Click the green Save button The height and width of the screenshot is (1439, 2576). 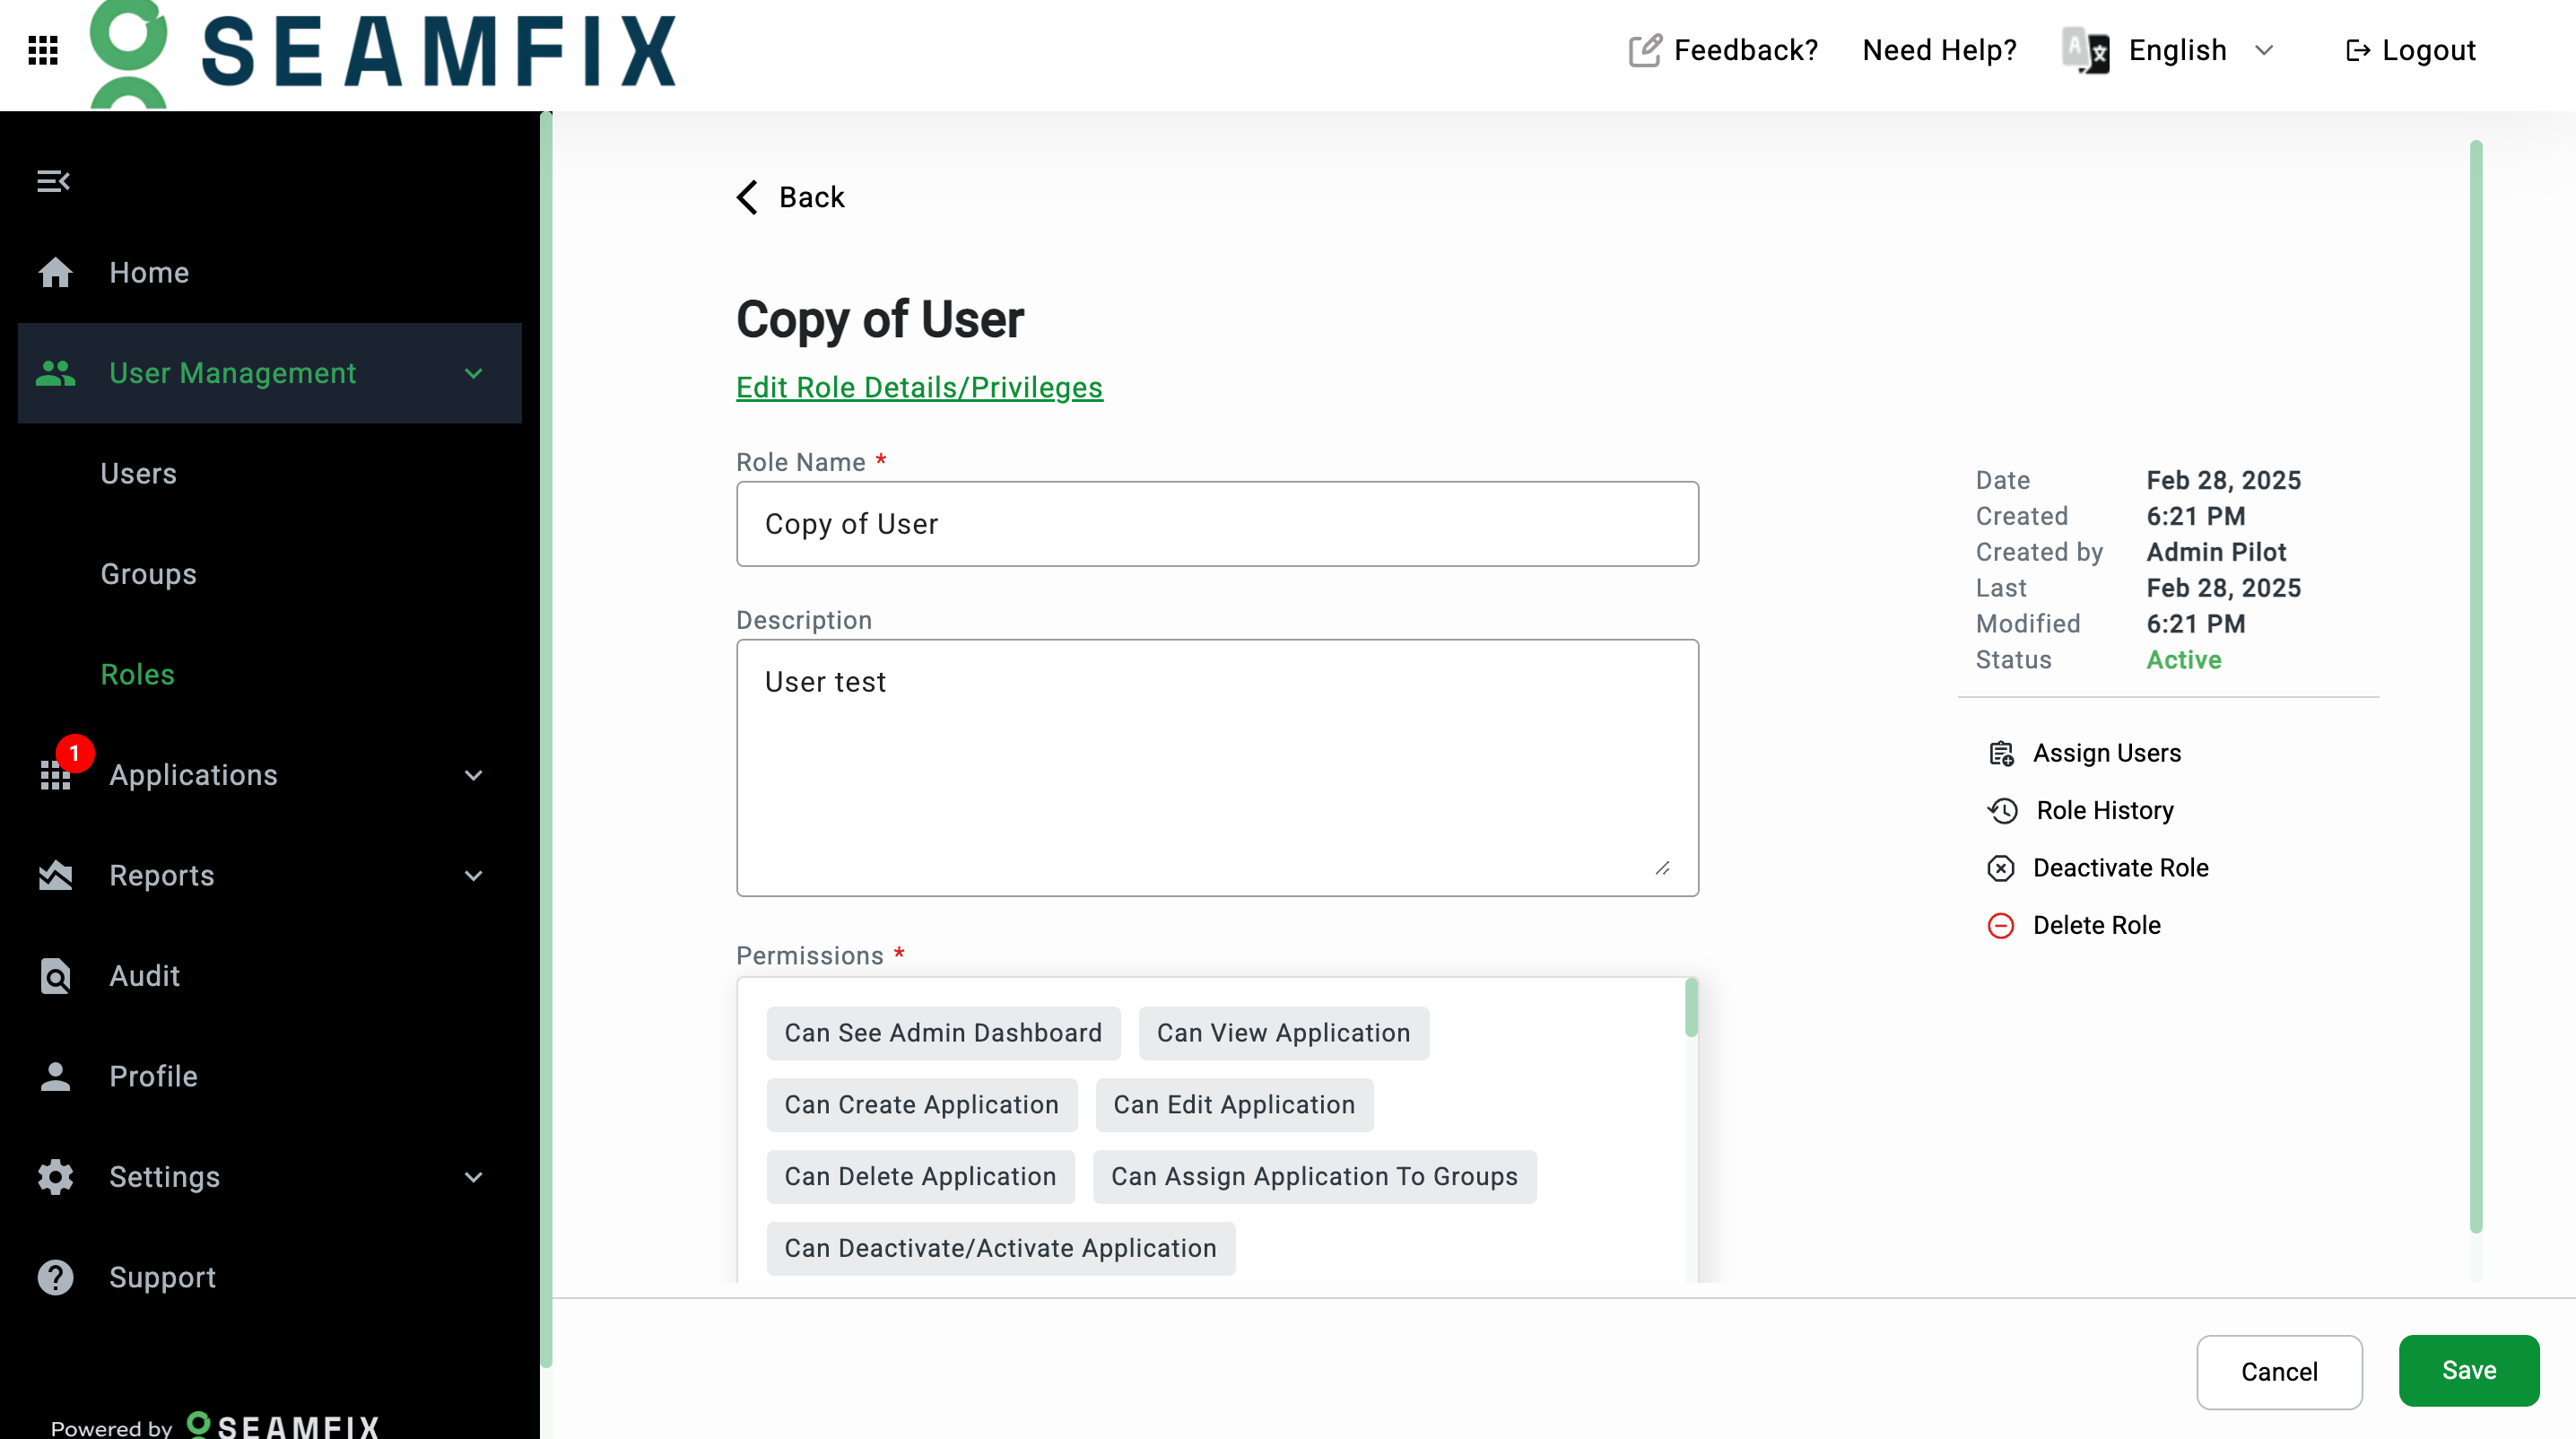click(x=2468, y=1370)
